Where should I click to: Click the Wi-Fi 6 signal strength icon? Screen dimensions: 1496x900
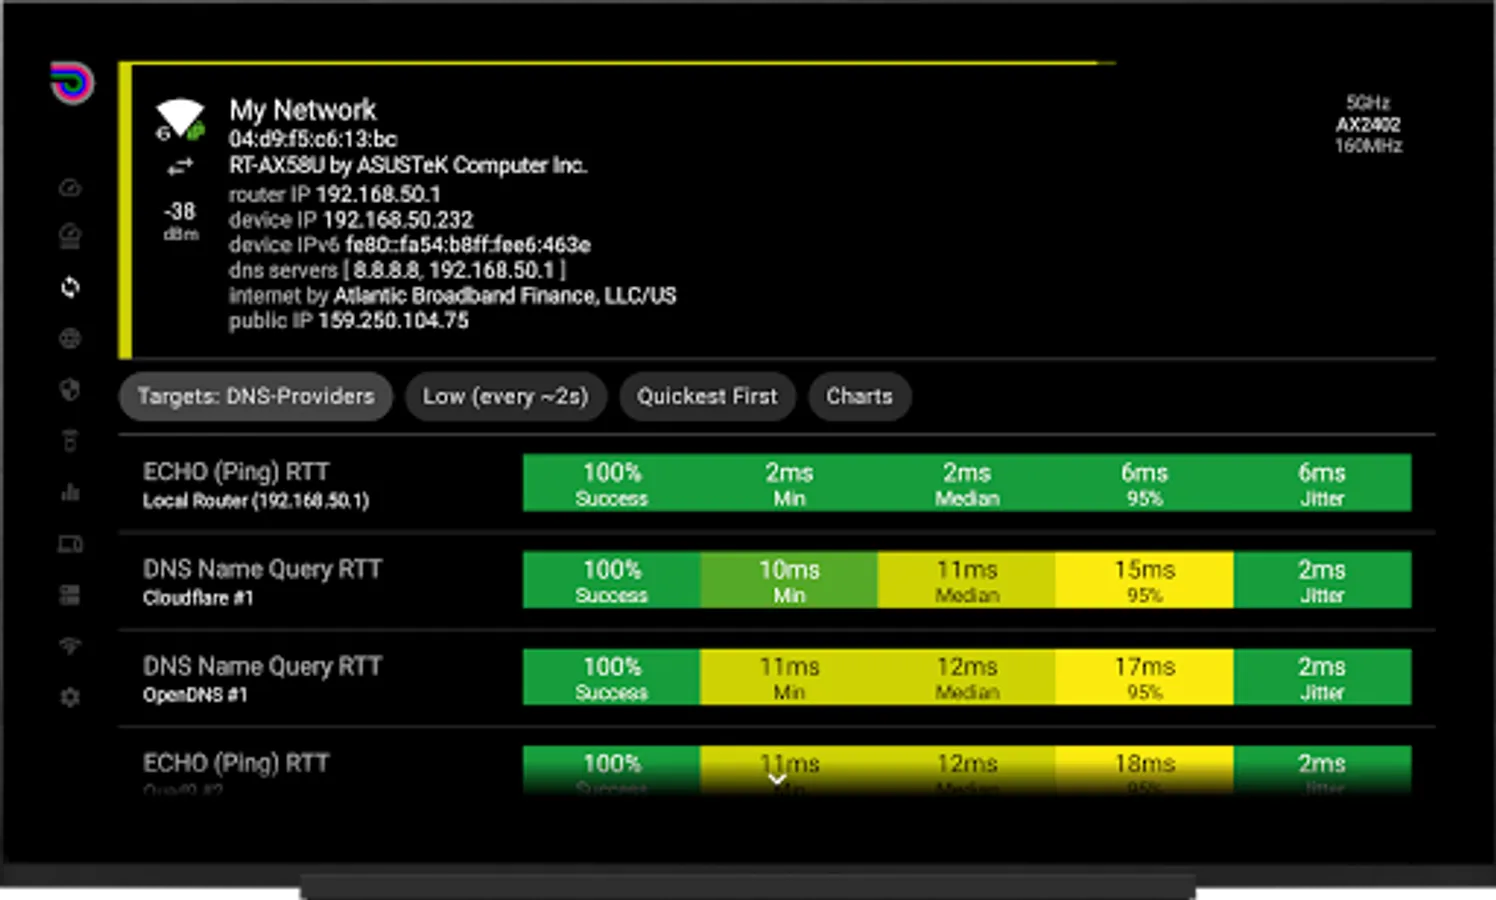pos(180,119)
